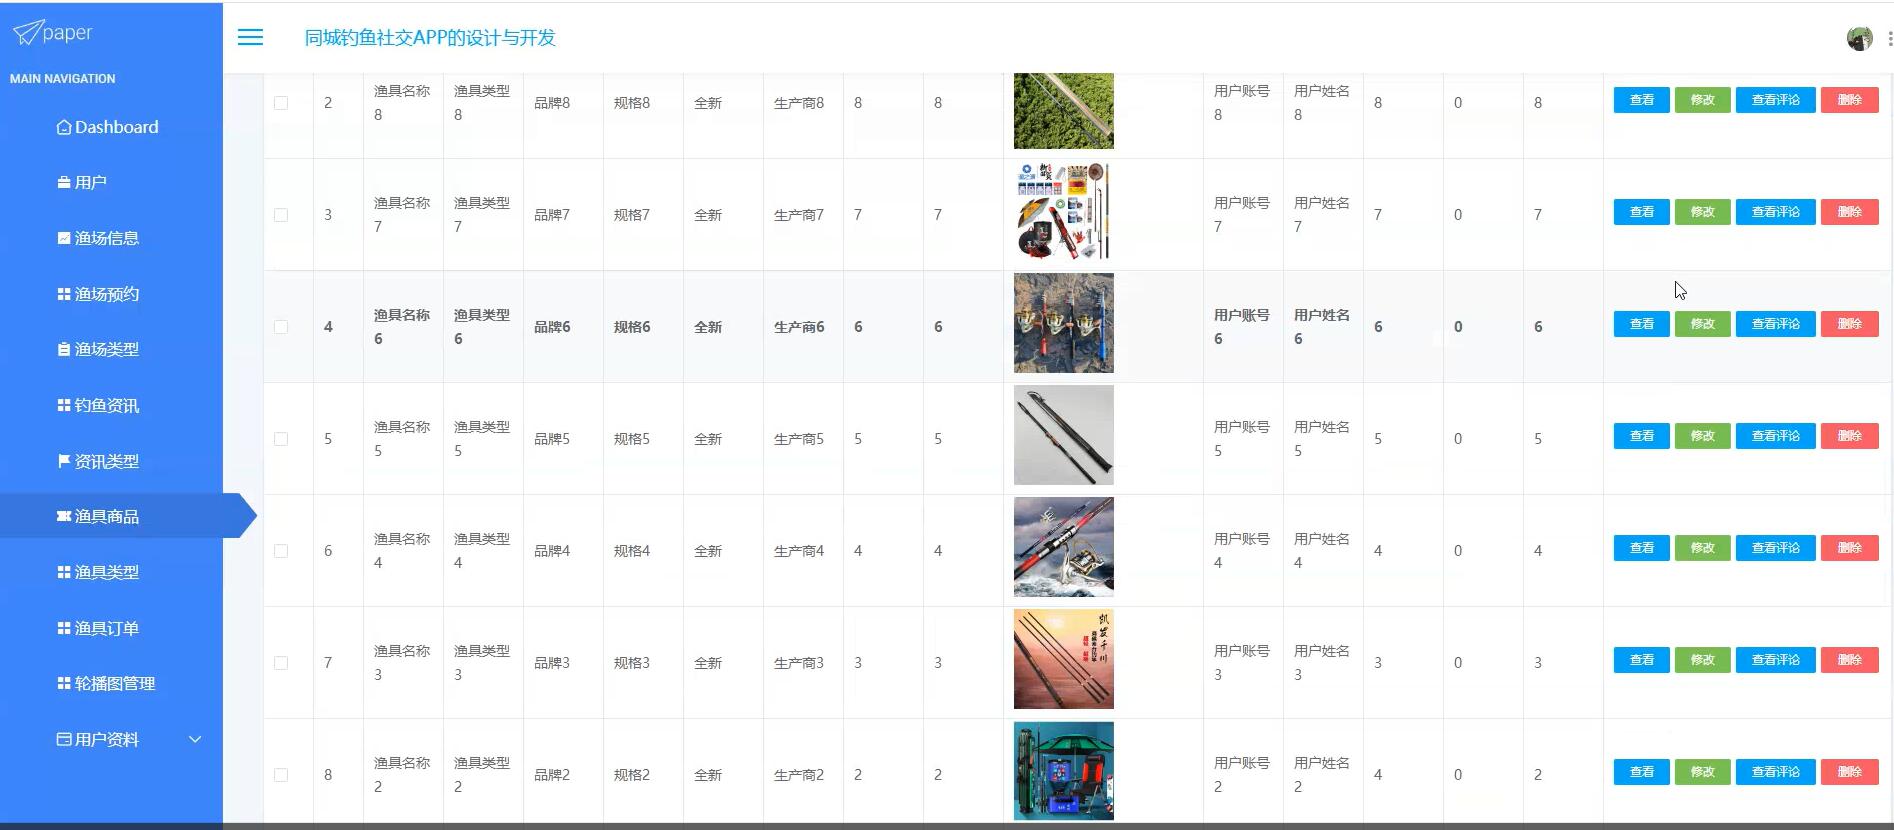The height and width of the screenshot is (830, 1894).
Task: Open the reels image for 渔具名称6
Action: coord(1063,323)
